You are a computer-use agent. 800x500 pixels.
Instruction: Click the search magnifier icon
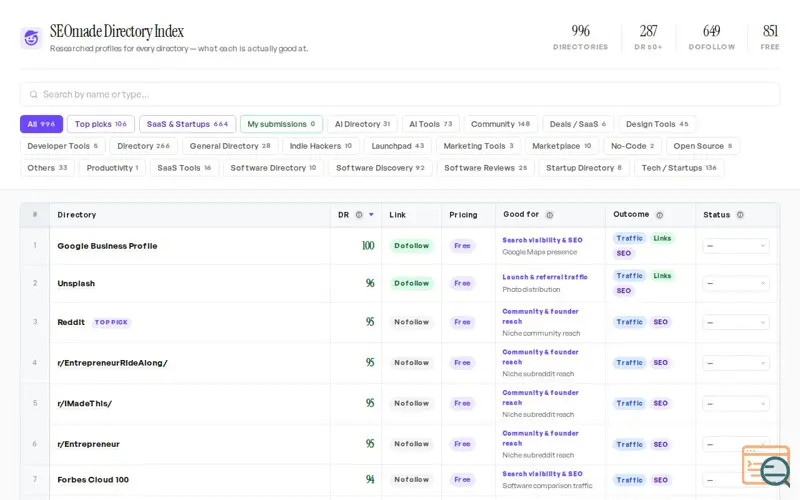pos(34,94)
